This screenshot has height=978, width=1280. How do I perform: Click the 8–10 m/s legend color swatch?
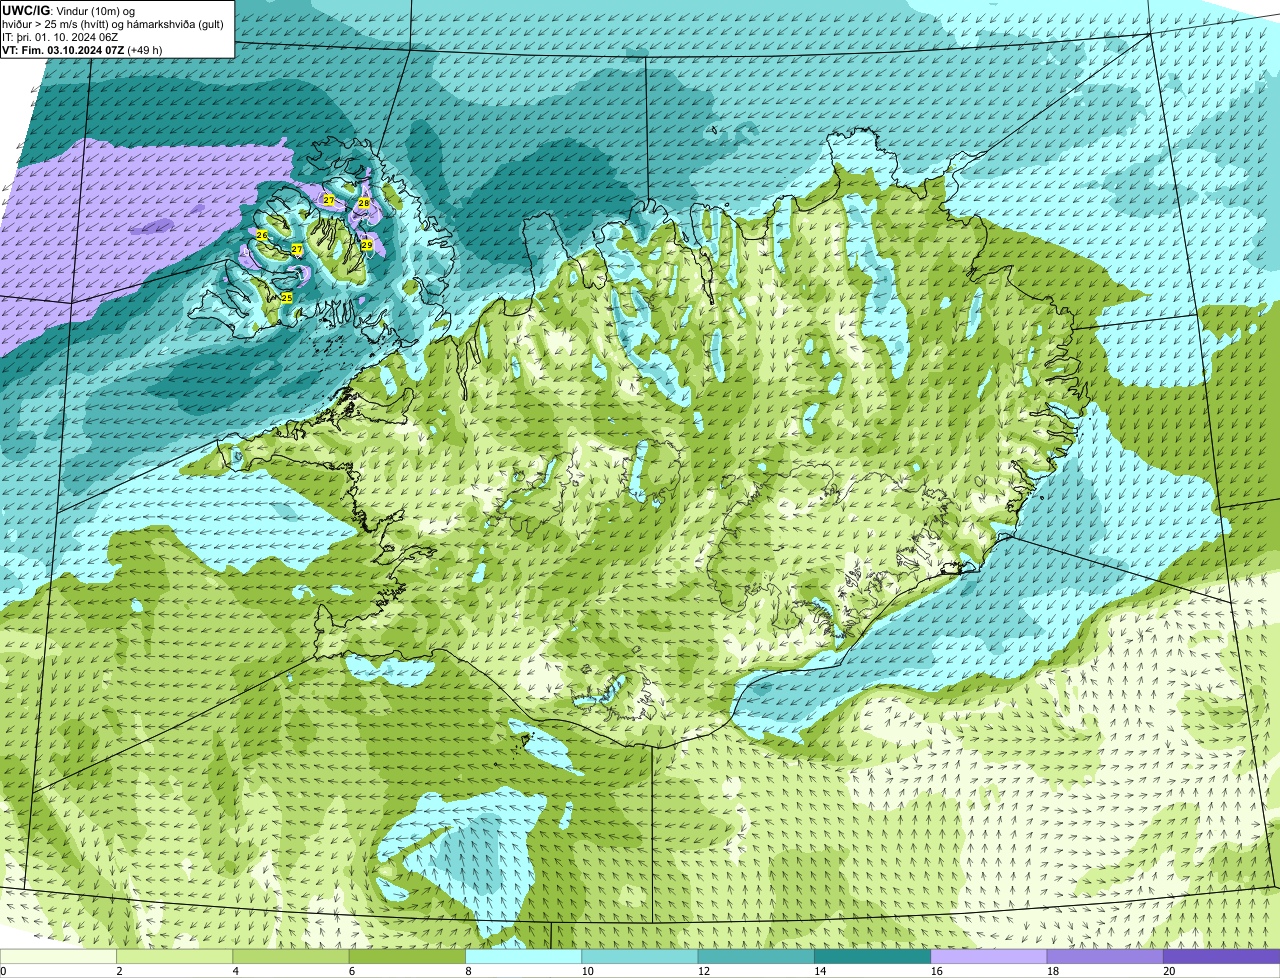523,956
